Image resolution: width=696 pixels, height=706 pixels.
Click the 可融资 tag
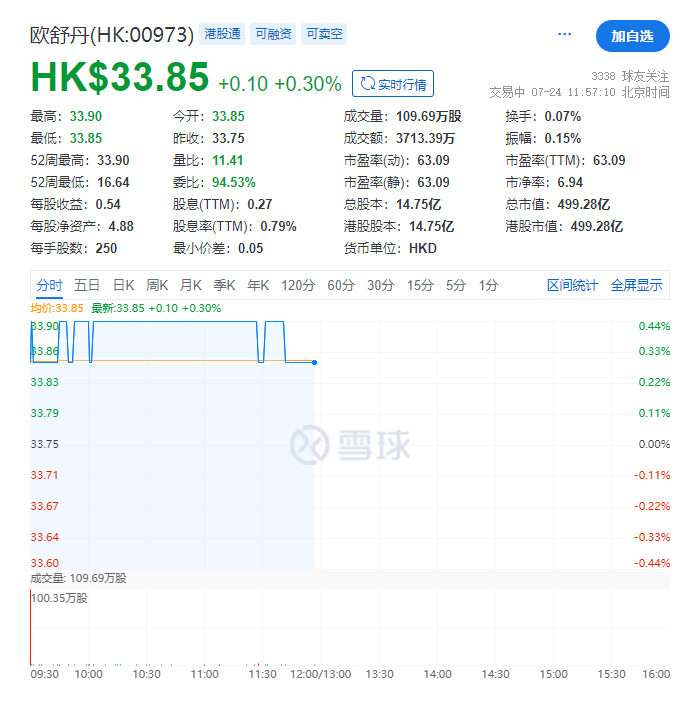tap(273, 34)
